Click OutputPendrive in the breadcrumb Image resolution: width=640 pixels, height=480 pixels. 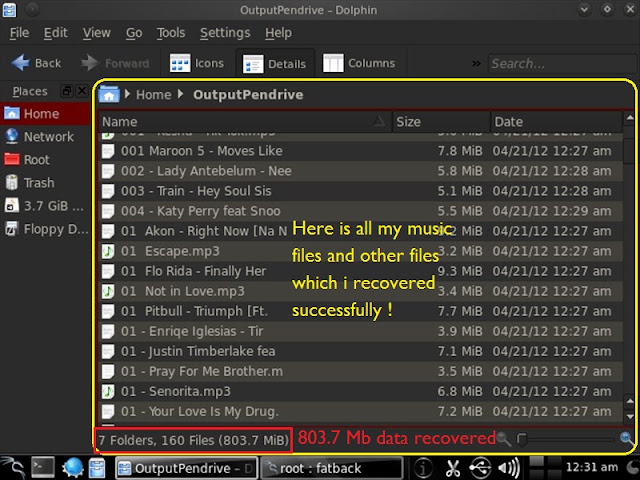tap(248, 95)
